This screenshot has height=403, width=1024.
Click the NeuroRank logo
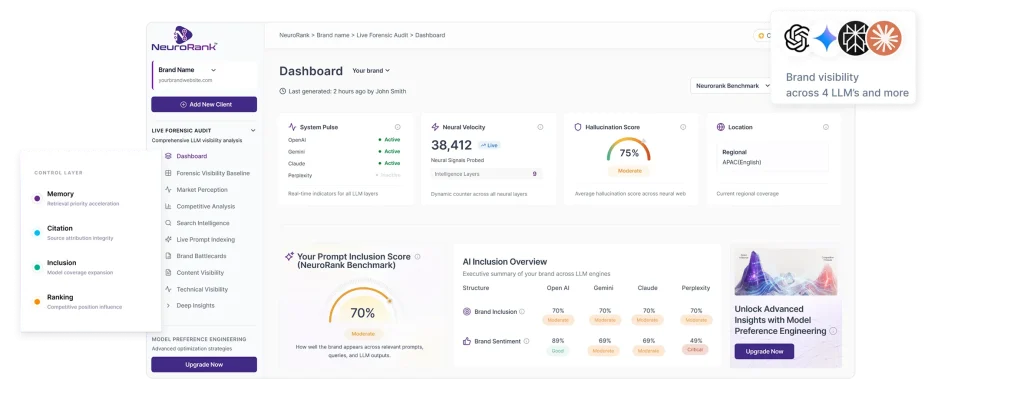click(184, 39)
